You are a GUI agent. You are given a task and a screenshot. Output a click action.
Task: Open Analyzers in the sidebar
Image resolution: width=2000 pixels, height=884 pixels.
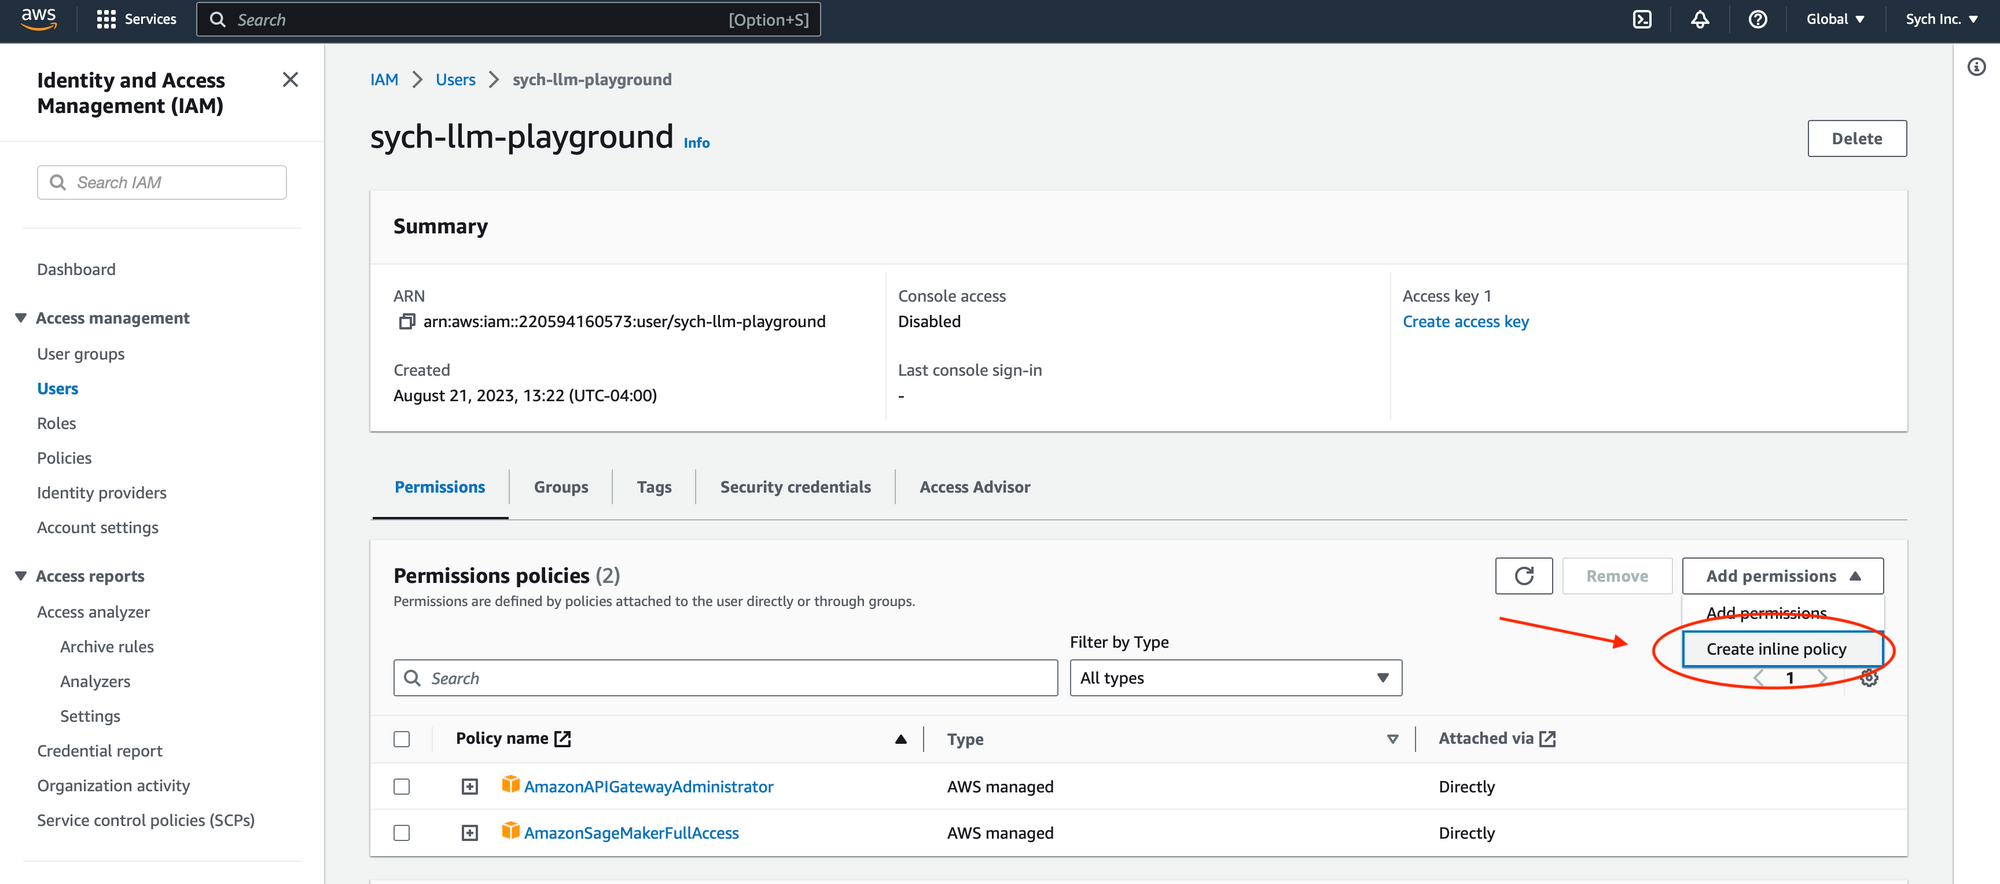tap(95, 681)
